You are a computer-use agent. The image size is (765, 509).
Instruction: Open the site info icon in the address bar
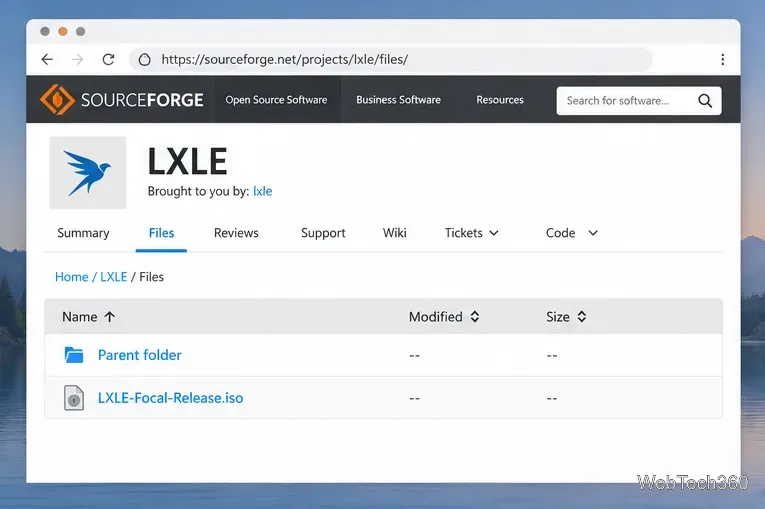coord(144,60)
